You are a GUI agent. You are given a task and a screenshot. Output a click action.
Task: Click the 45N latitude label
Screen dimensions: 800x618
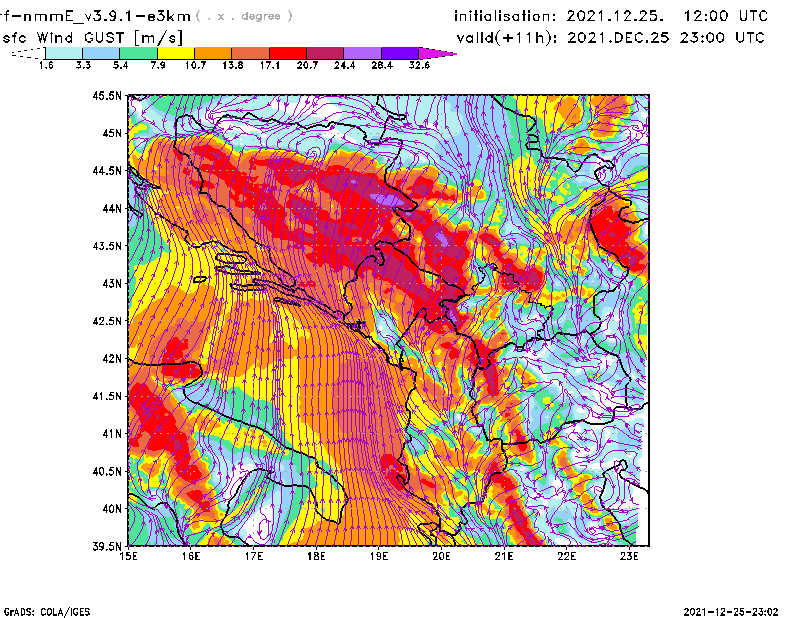click(112, 133)
